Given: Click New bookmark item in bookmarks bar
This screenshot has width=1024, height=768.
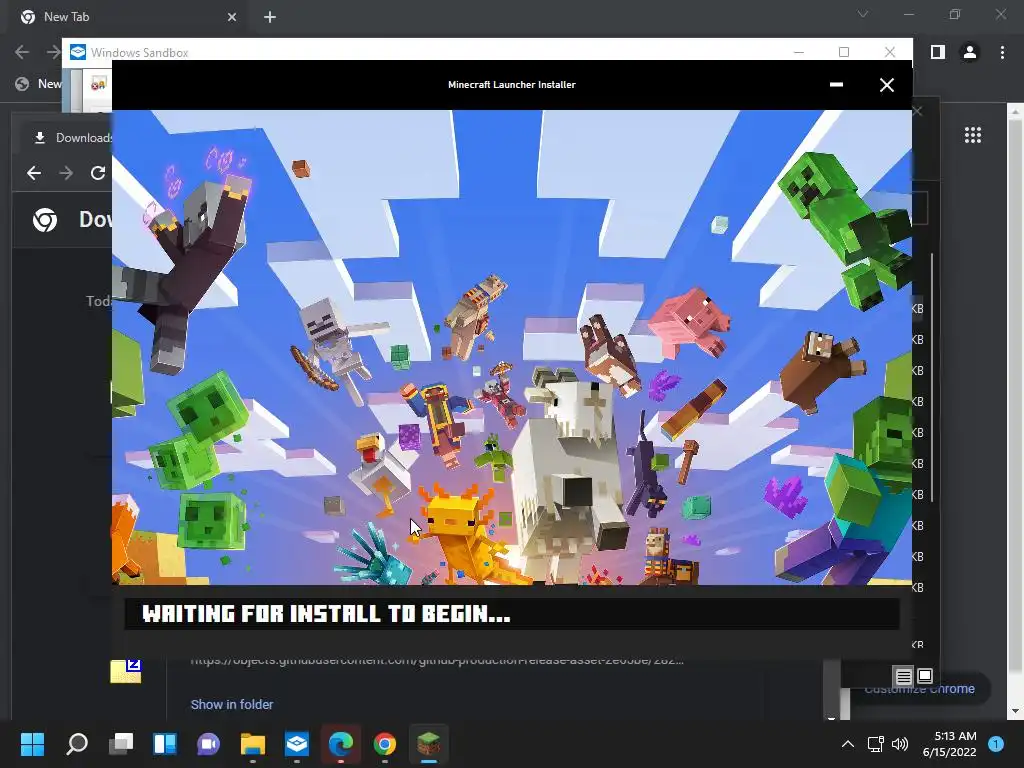Looking at the screenshot, I should pos(39,84).
